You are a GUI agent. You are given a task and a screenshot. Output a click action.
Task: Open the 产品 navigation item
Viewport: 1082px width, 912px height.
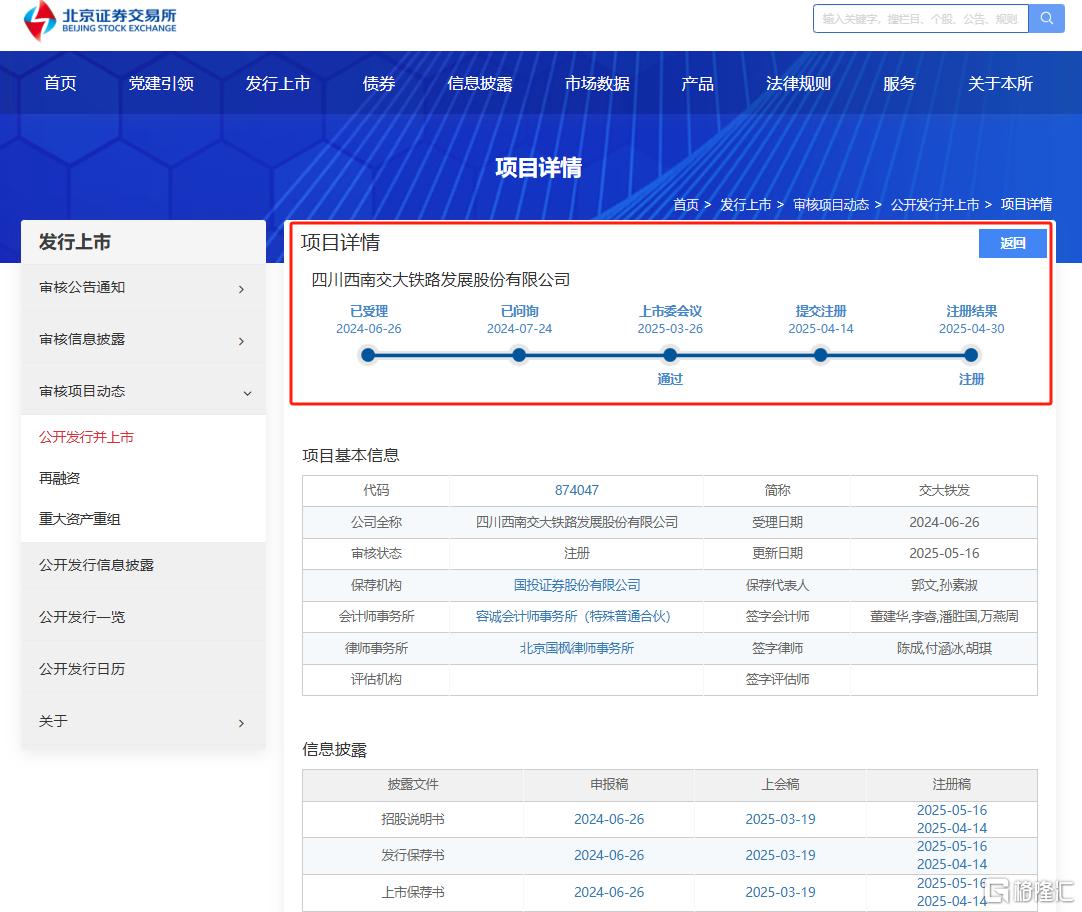tap(697, 83)
